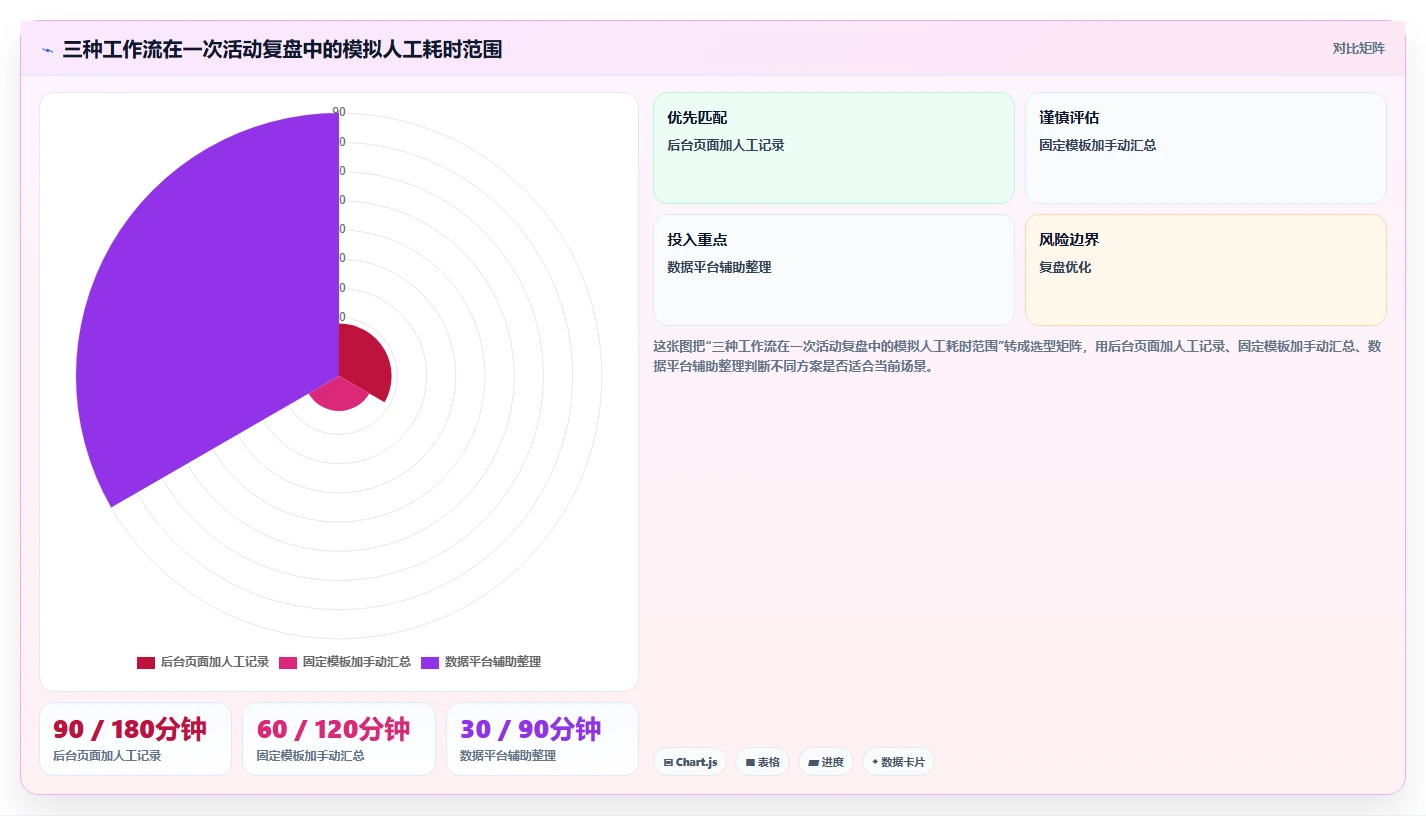Click the Chart.js tag icon
The width and height of the screenshot is (1426, 816).
[x=668, y=762]
